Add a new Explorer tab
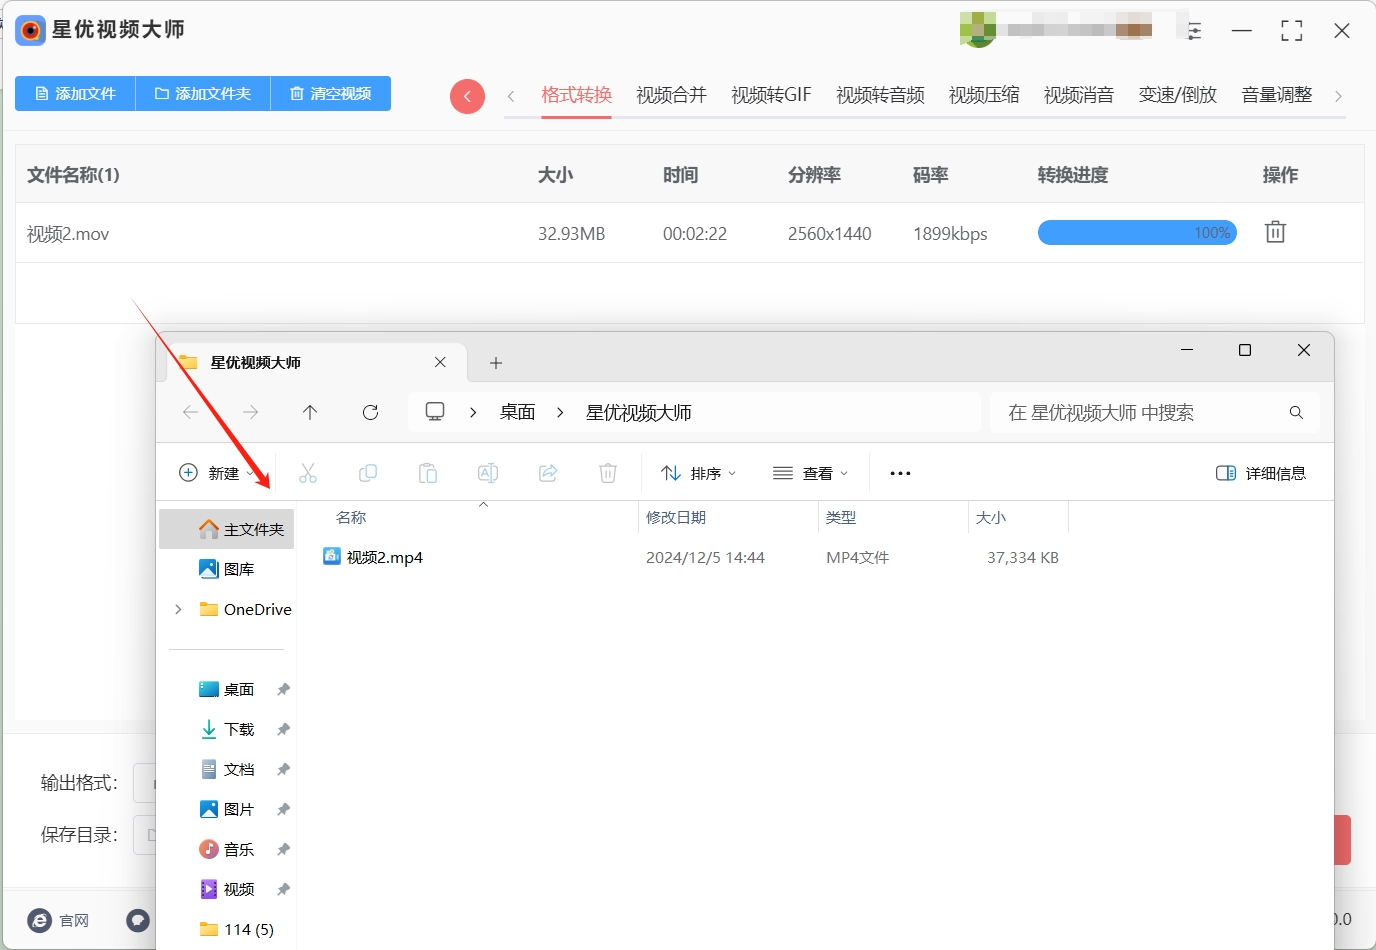This screenshot has height=950, width=1376. [496, 363]
